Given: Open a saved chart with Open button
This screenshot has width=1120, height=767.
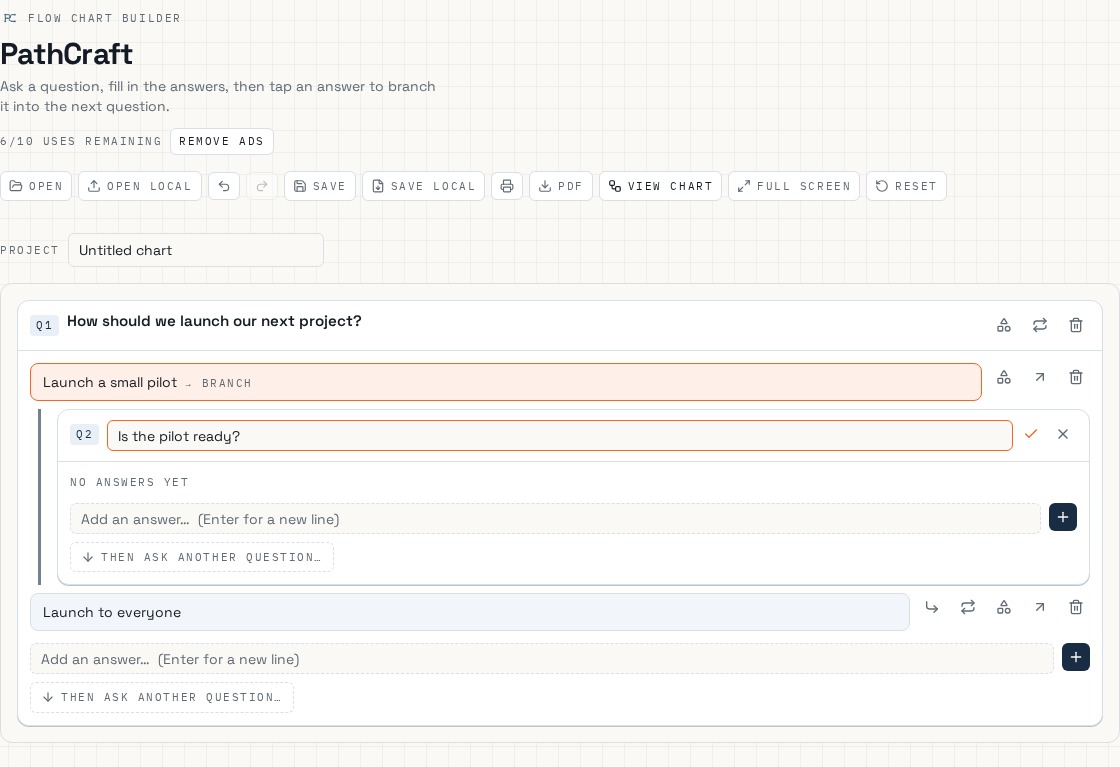Looking at the screenshot, I should pyautogui.click(x=36, y=186).
